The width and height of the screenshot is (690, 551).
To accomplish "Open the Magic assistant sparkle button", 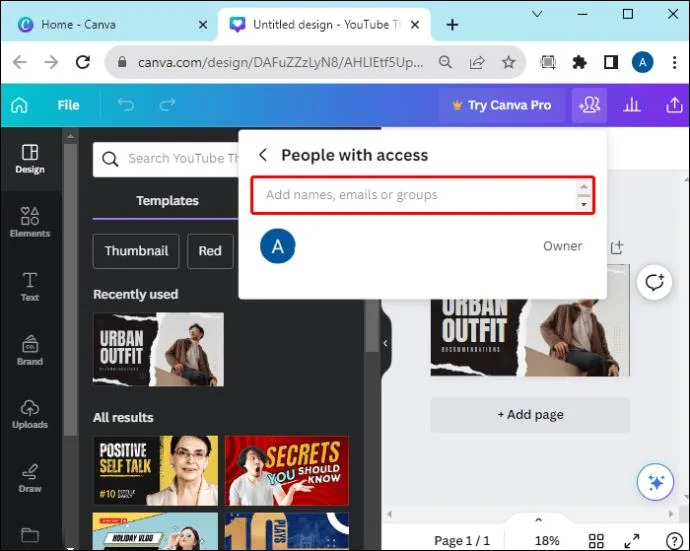I will click(655, 482).
